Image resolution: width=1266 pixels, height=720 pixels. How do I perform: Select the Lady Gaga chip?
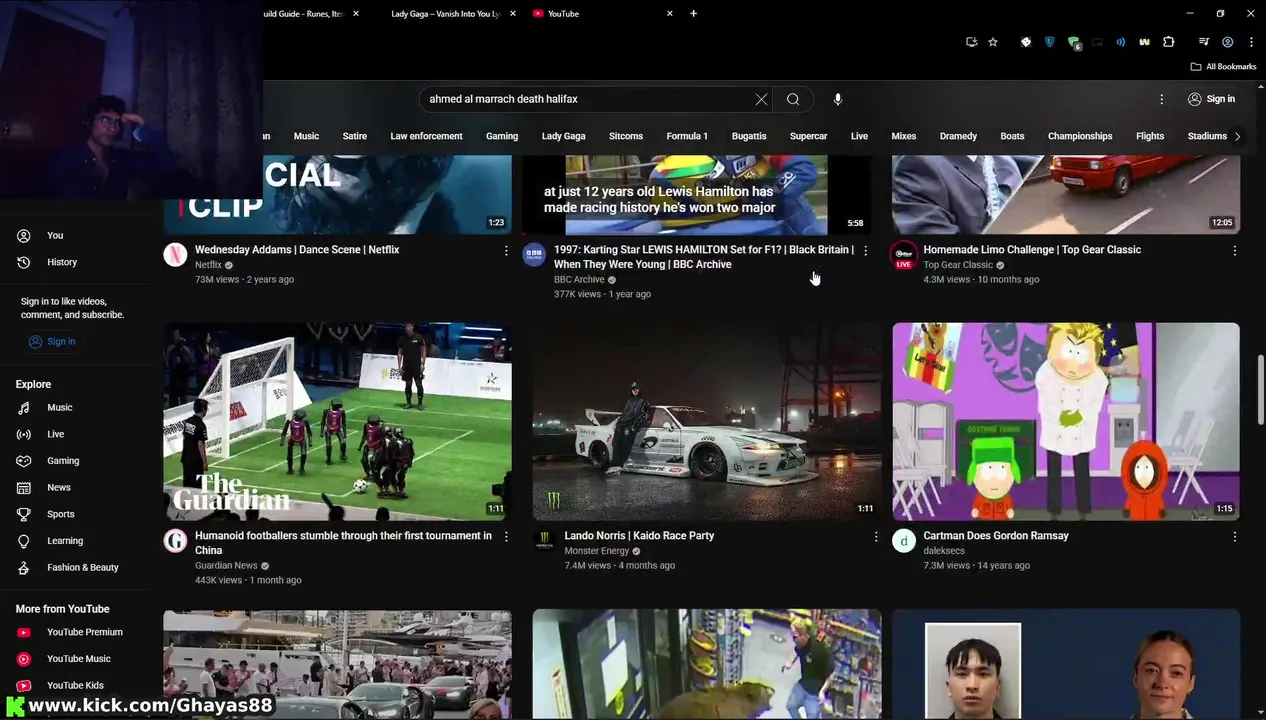tap(563, 136)
